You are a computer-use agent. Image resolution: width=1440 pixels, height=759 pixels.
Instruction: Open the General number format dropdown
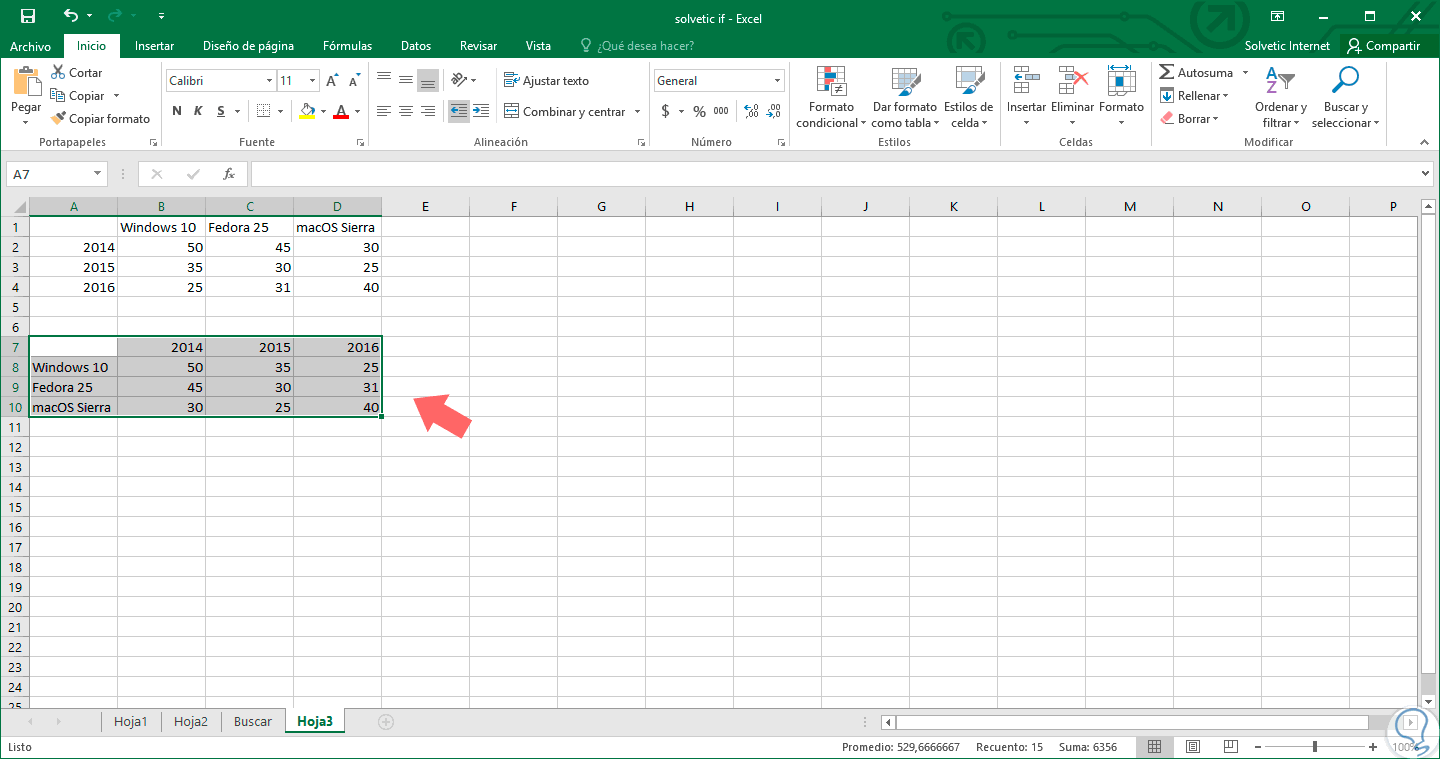778,81
